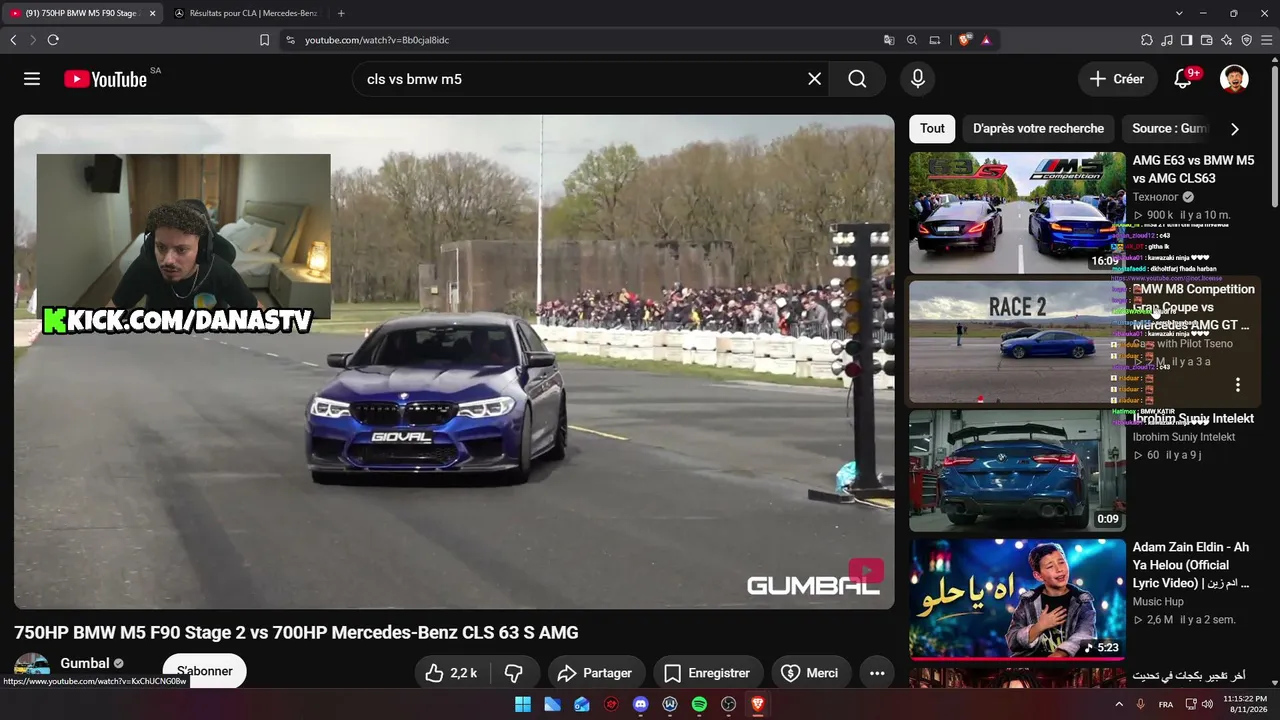The image size is (1280, 720).
Task: Click the browser address bar URL
Action: (377, 40)
